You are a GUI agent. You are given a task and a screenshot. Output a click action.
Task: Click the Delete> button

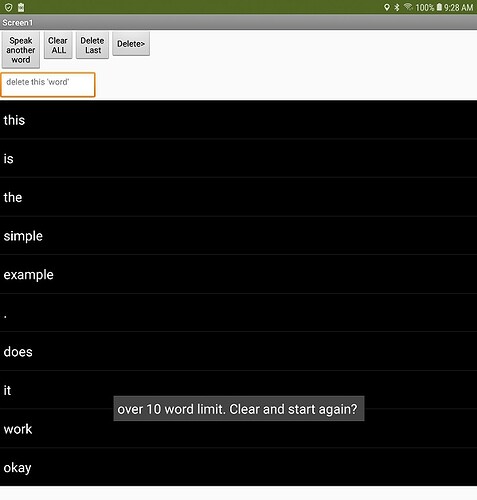pos(131,44)
